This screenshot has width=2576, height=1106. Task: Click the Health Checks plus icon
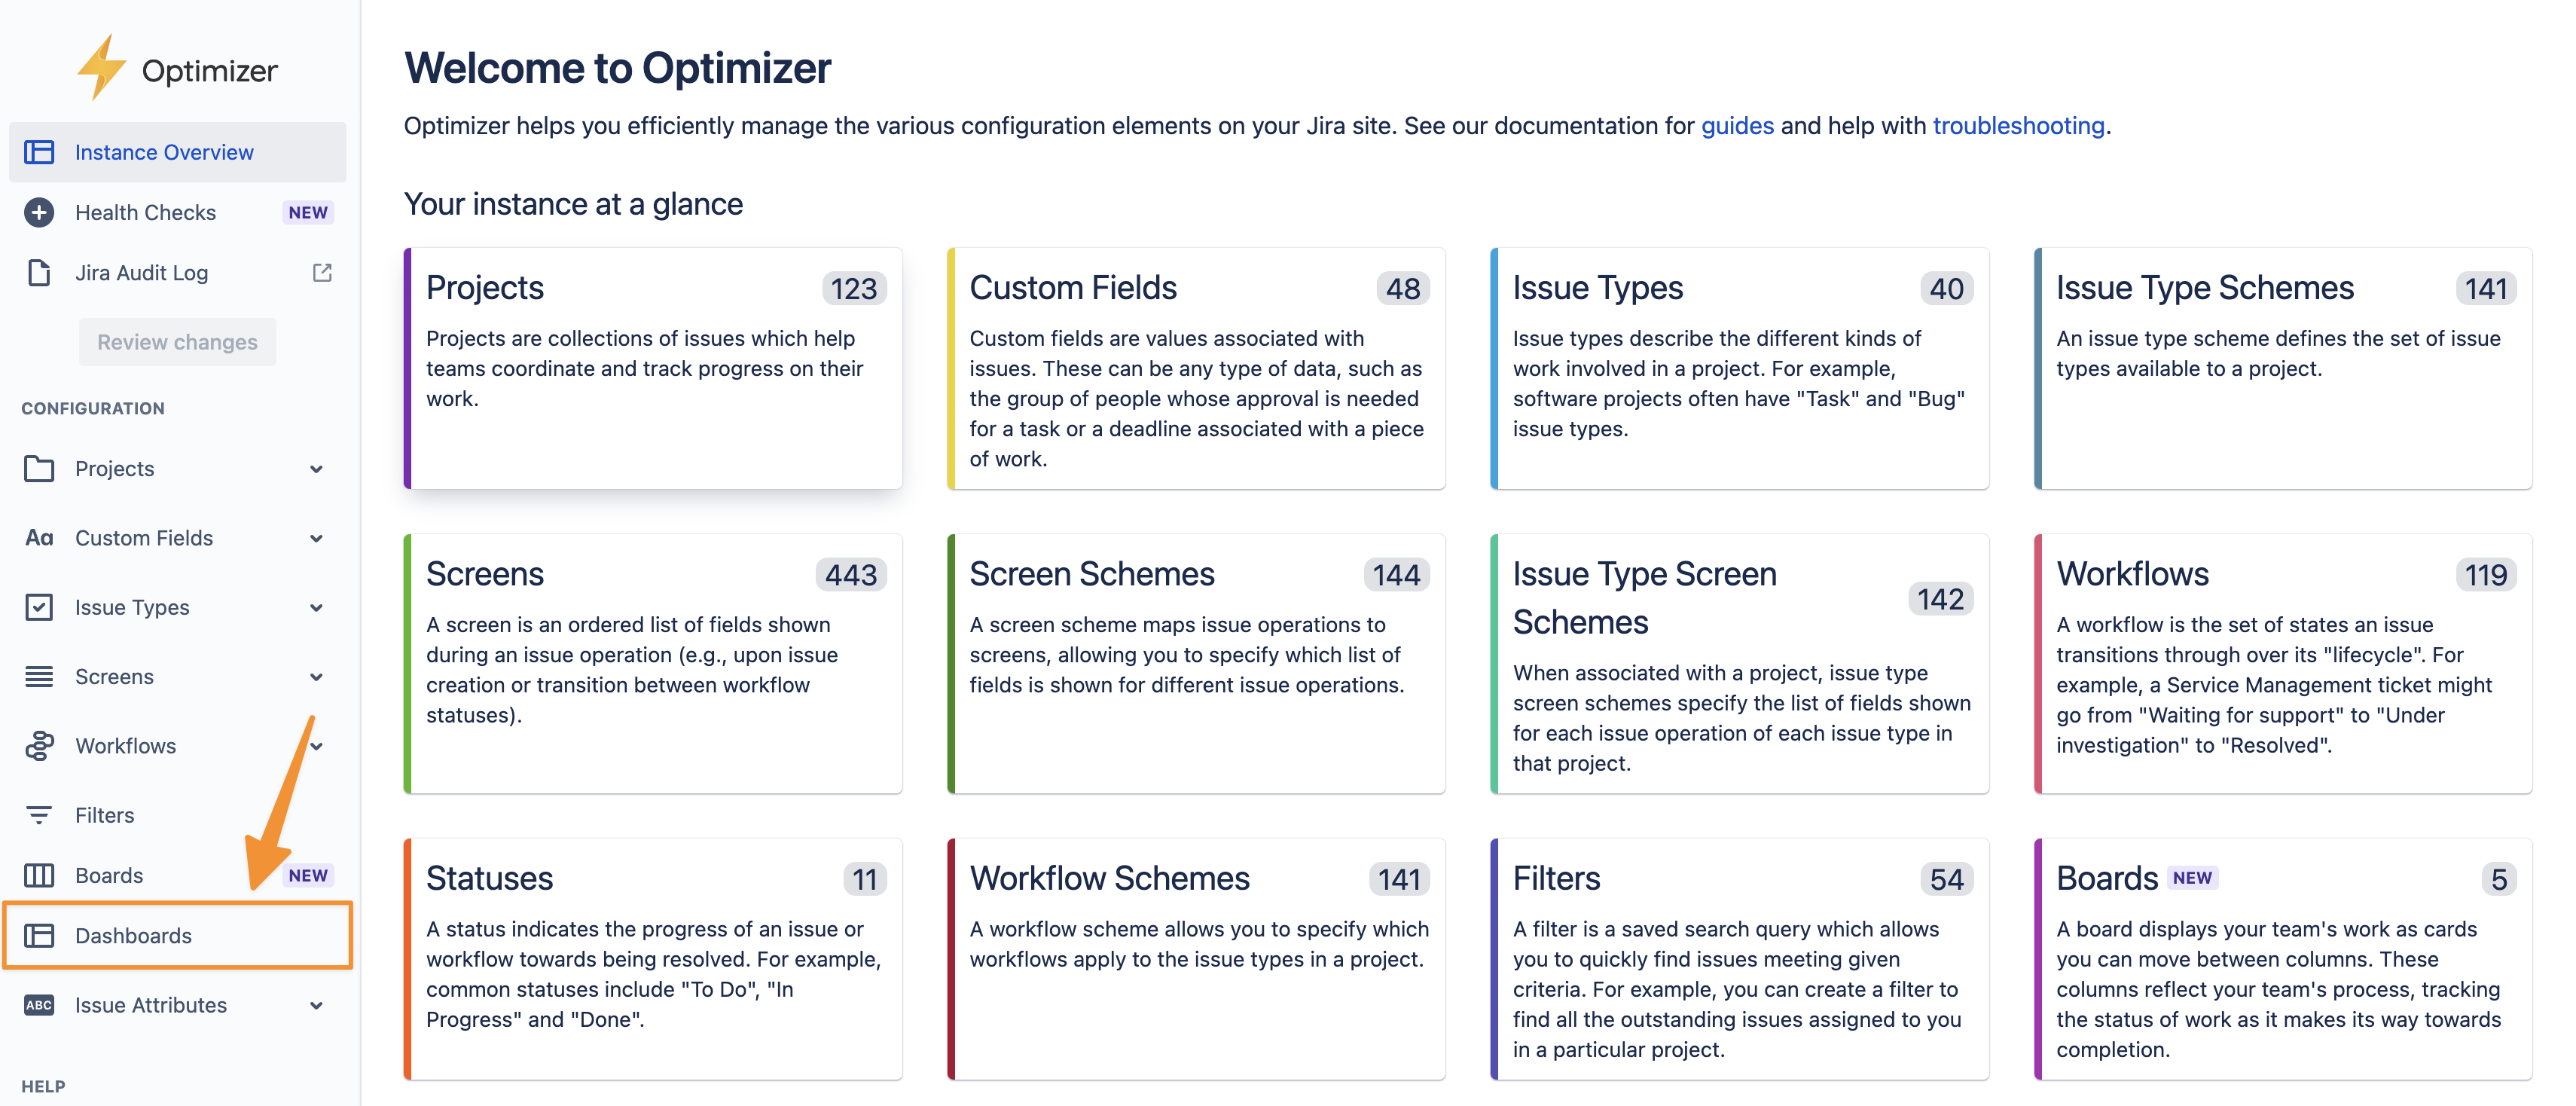[x=38, y=212]
